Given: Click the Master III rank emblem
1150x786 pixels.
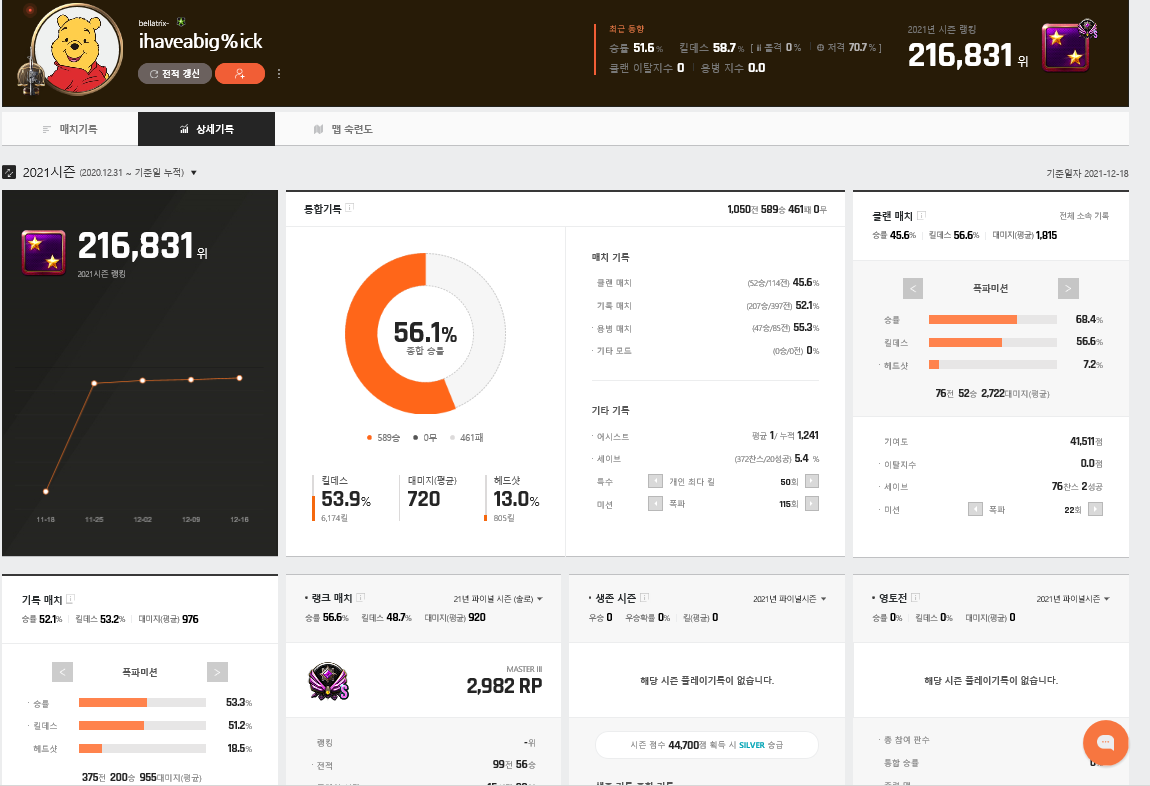Looking at the screenshot, I should pos(327,680).
